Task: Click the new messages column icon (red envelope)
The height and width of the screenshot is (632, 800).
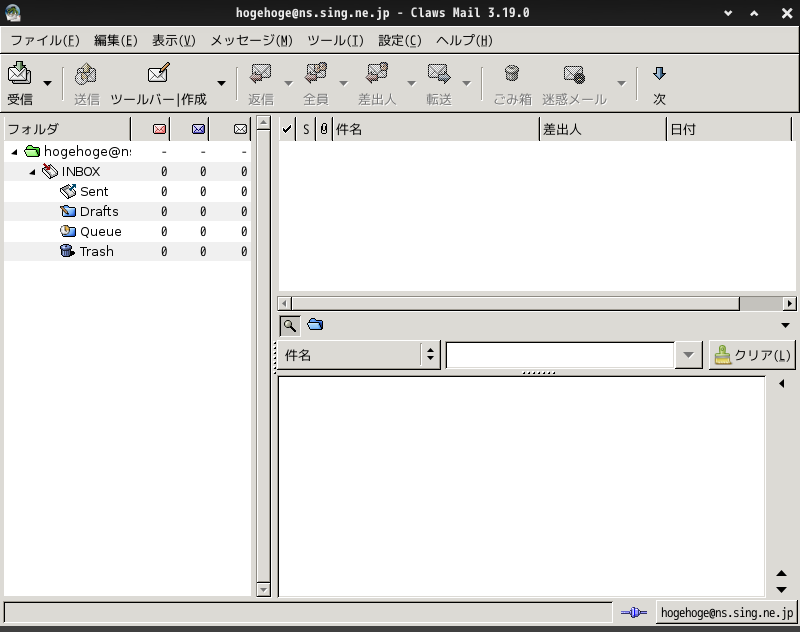Action: pyautogui.click(x=159, y=129)
